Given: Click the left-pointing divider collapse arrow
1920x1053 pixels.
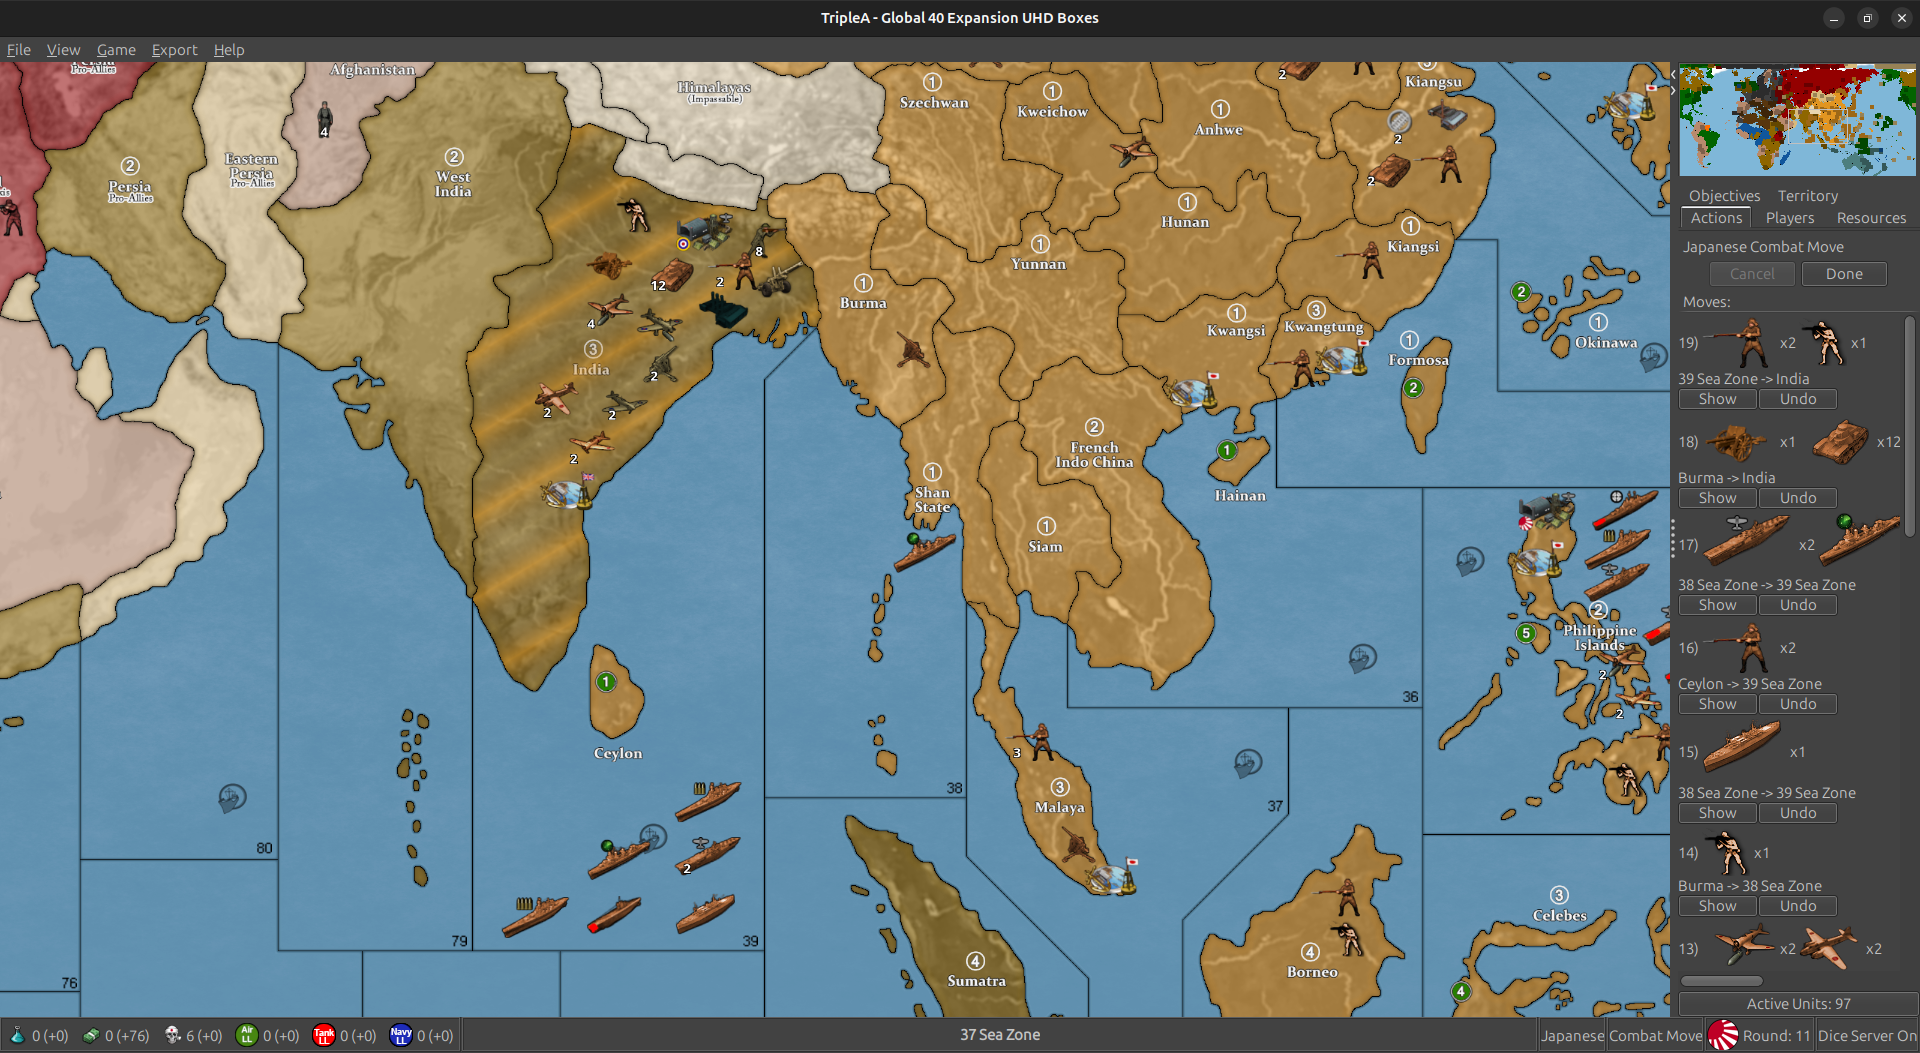Looking at the screenshot, I should [1673, 75].
